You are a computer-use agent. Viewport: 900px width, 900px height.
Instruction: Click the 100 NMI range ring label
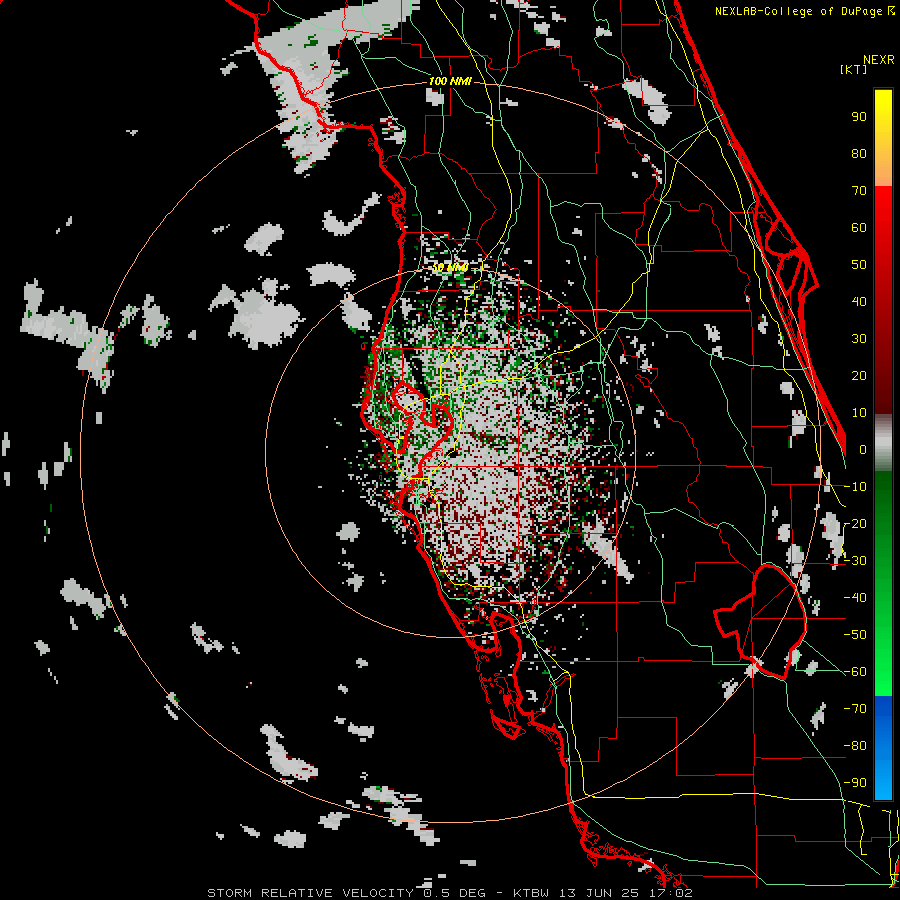pyautogui.click(x=449, y=81)
